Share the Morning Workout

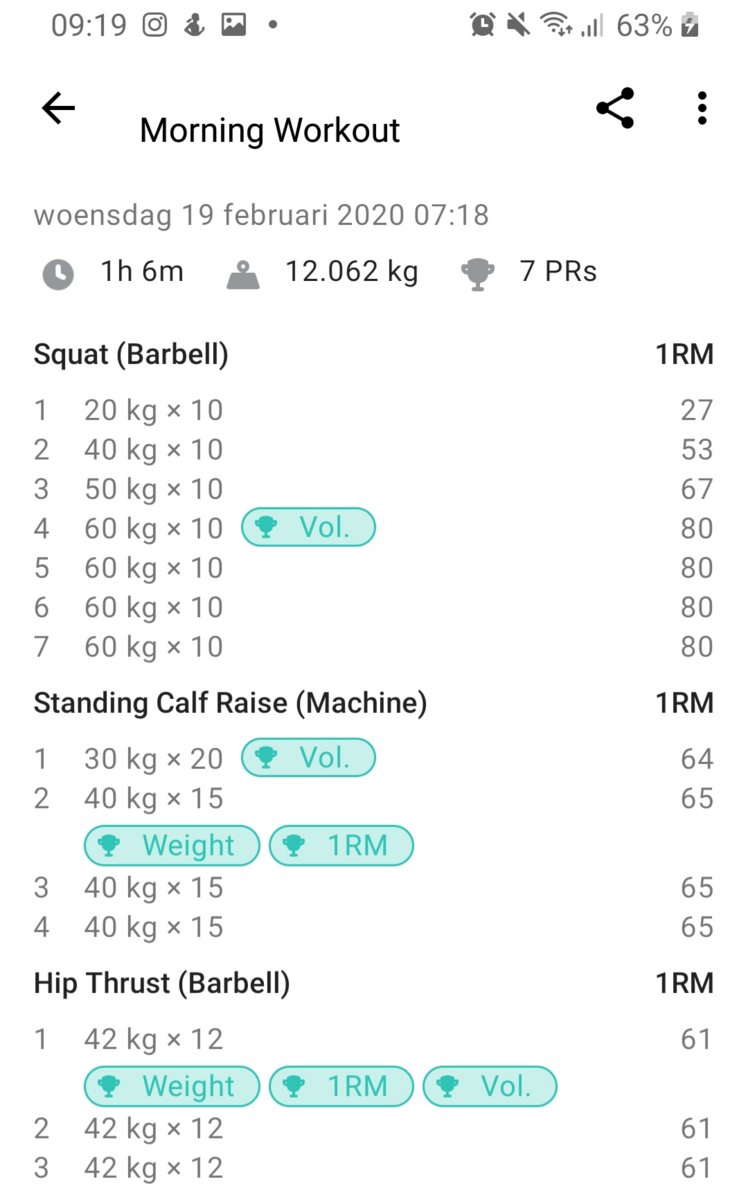coord(615,108)
